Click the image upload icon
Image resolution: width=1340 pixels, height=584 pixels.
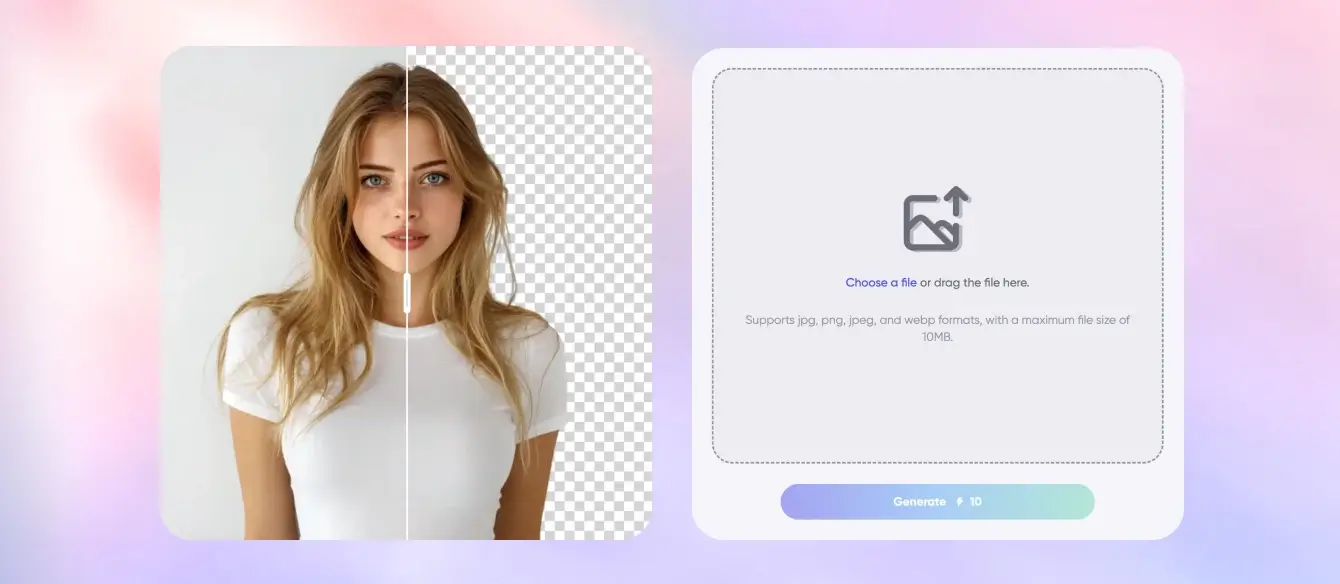pyautogui.click(x=935, y=220)
